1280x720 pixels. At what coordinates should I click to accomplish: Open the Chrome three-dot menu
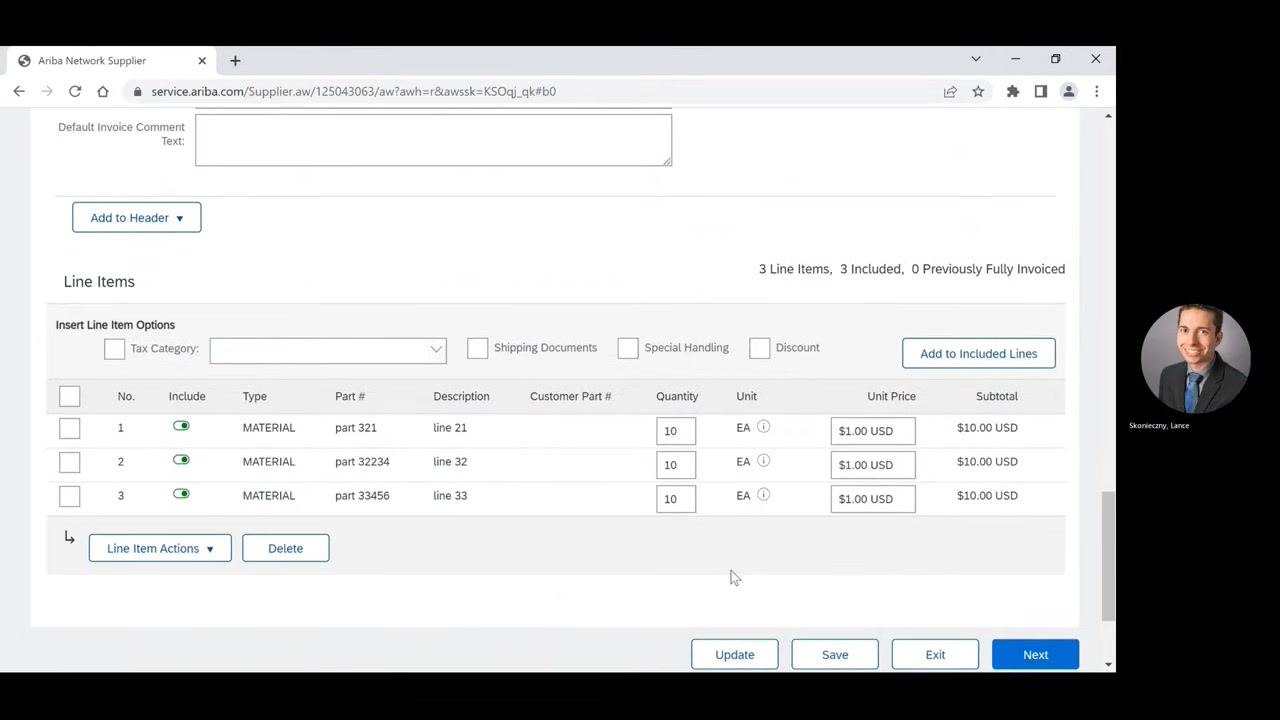point(1097,91)
